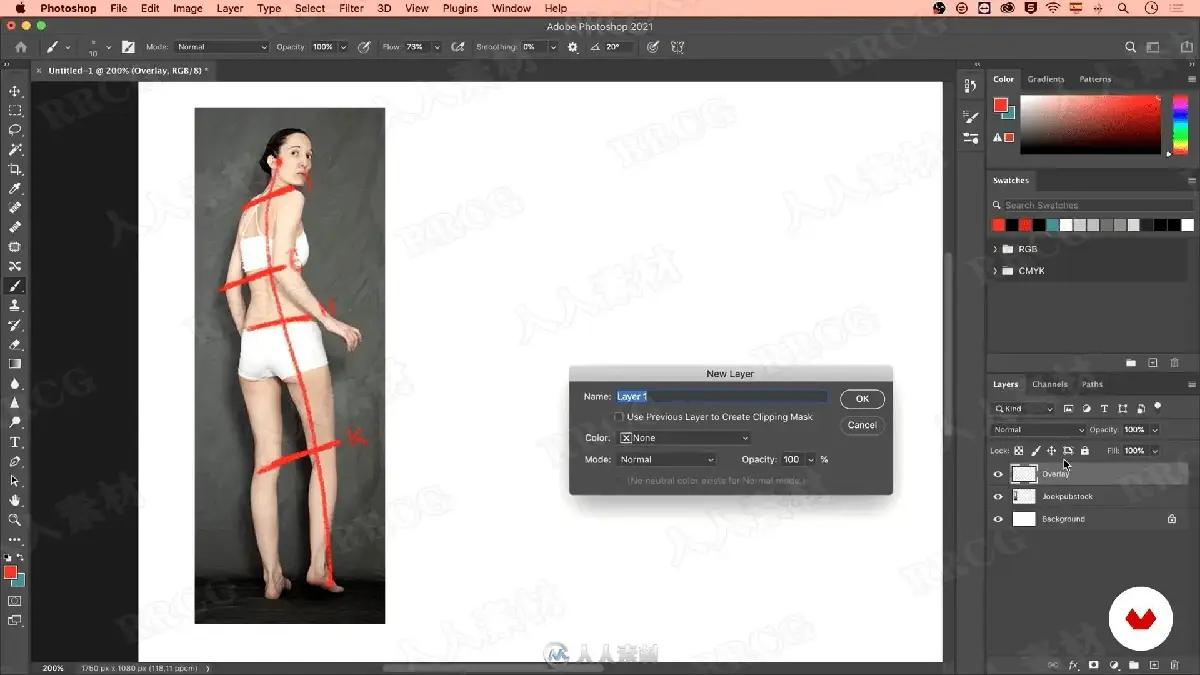
Task: Open Kind filter dropdown in Layers panel
Action: pyautogui.click(x=1024, y=408)
